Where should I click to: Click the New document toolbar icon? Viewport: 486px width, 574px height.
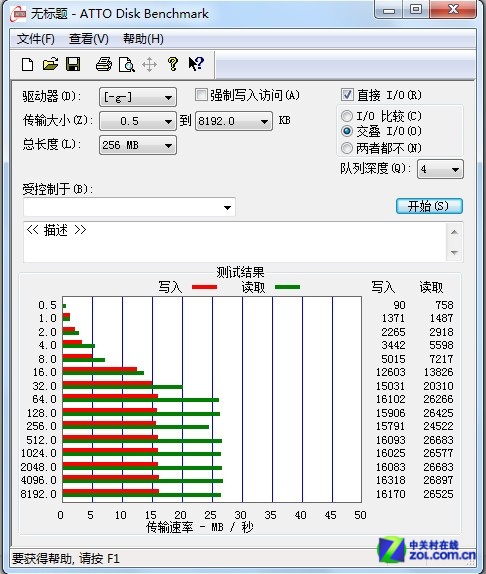pos(27,64)
